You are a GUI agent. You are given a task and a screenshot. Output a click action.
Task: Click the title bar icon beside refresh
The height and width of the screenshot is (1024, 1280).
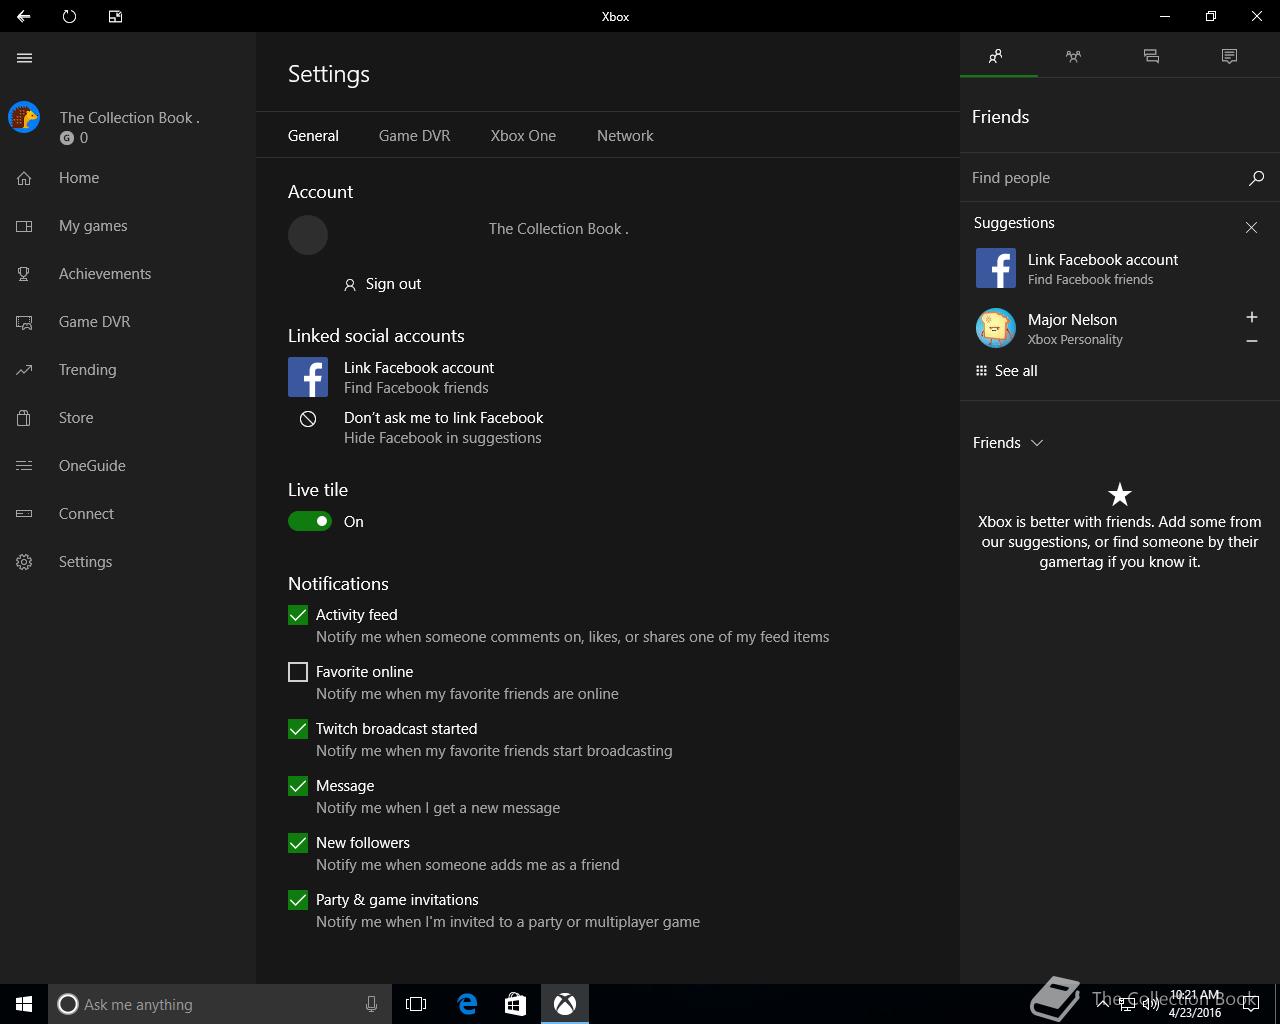point(115,16)
